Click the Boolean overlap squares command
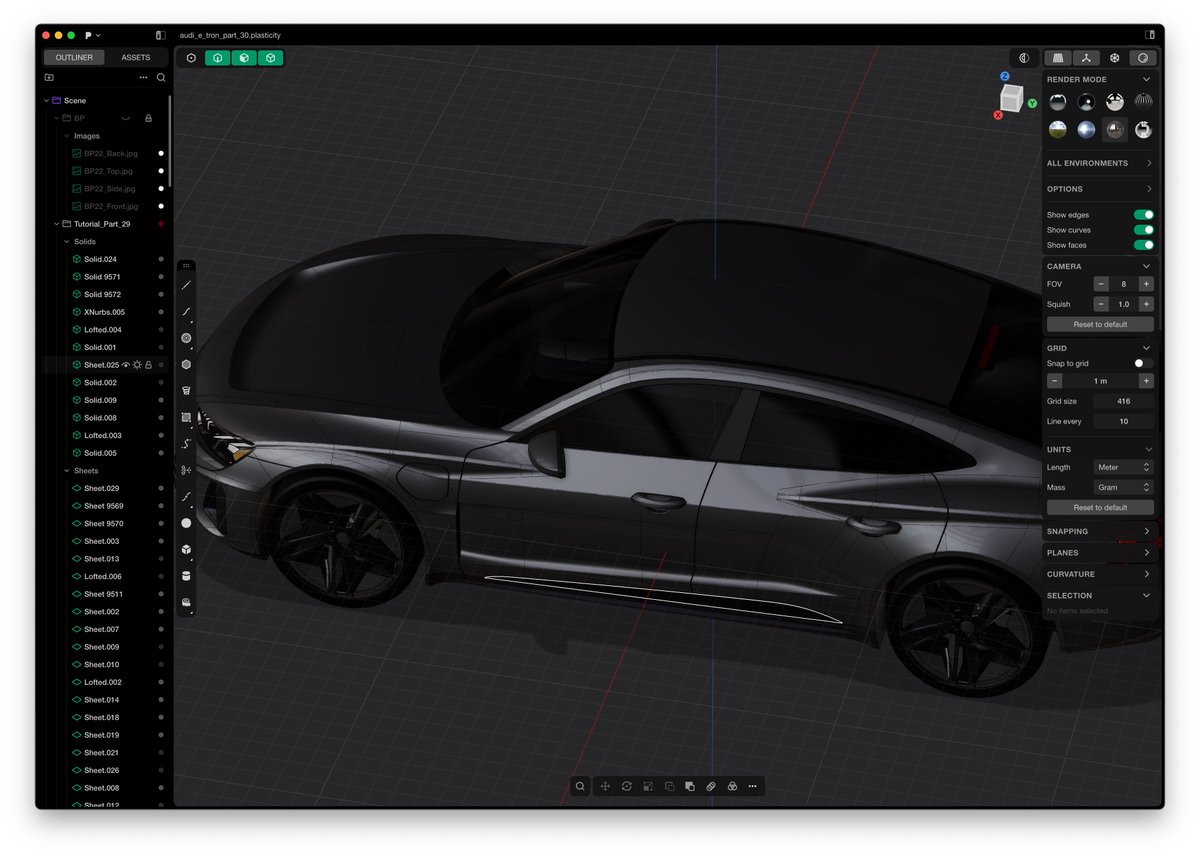Image resolution: width=1200 pixels, height=856 pixels. click(x=690, y=786)
